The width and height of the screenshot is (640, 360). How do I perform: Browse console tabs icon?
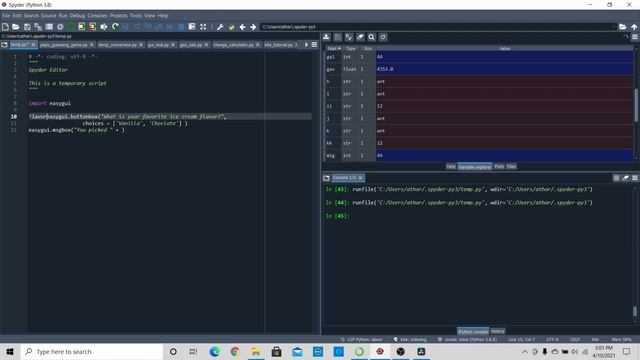click(326, 178)
